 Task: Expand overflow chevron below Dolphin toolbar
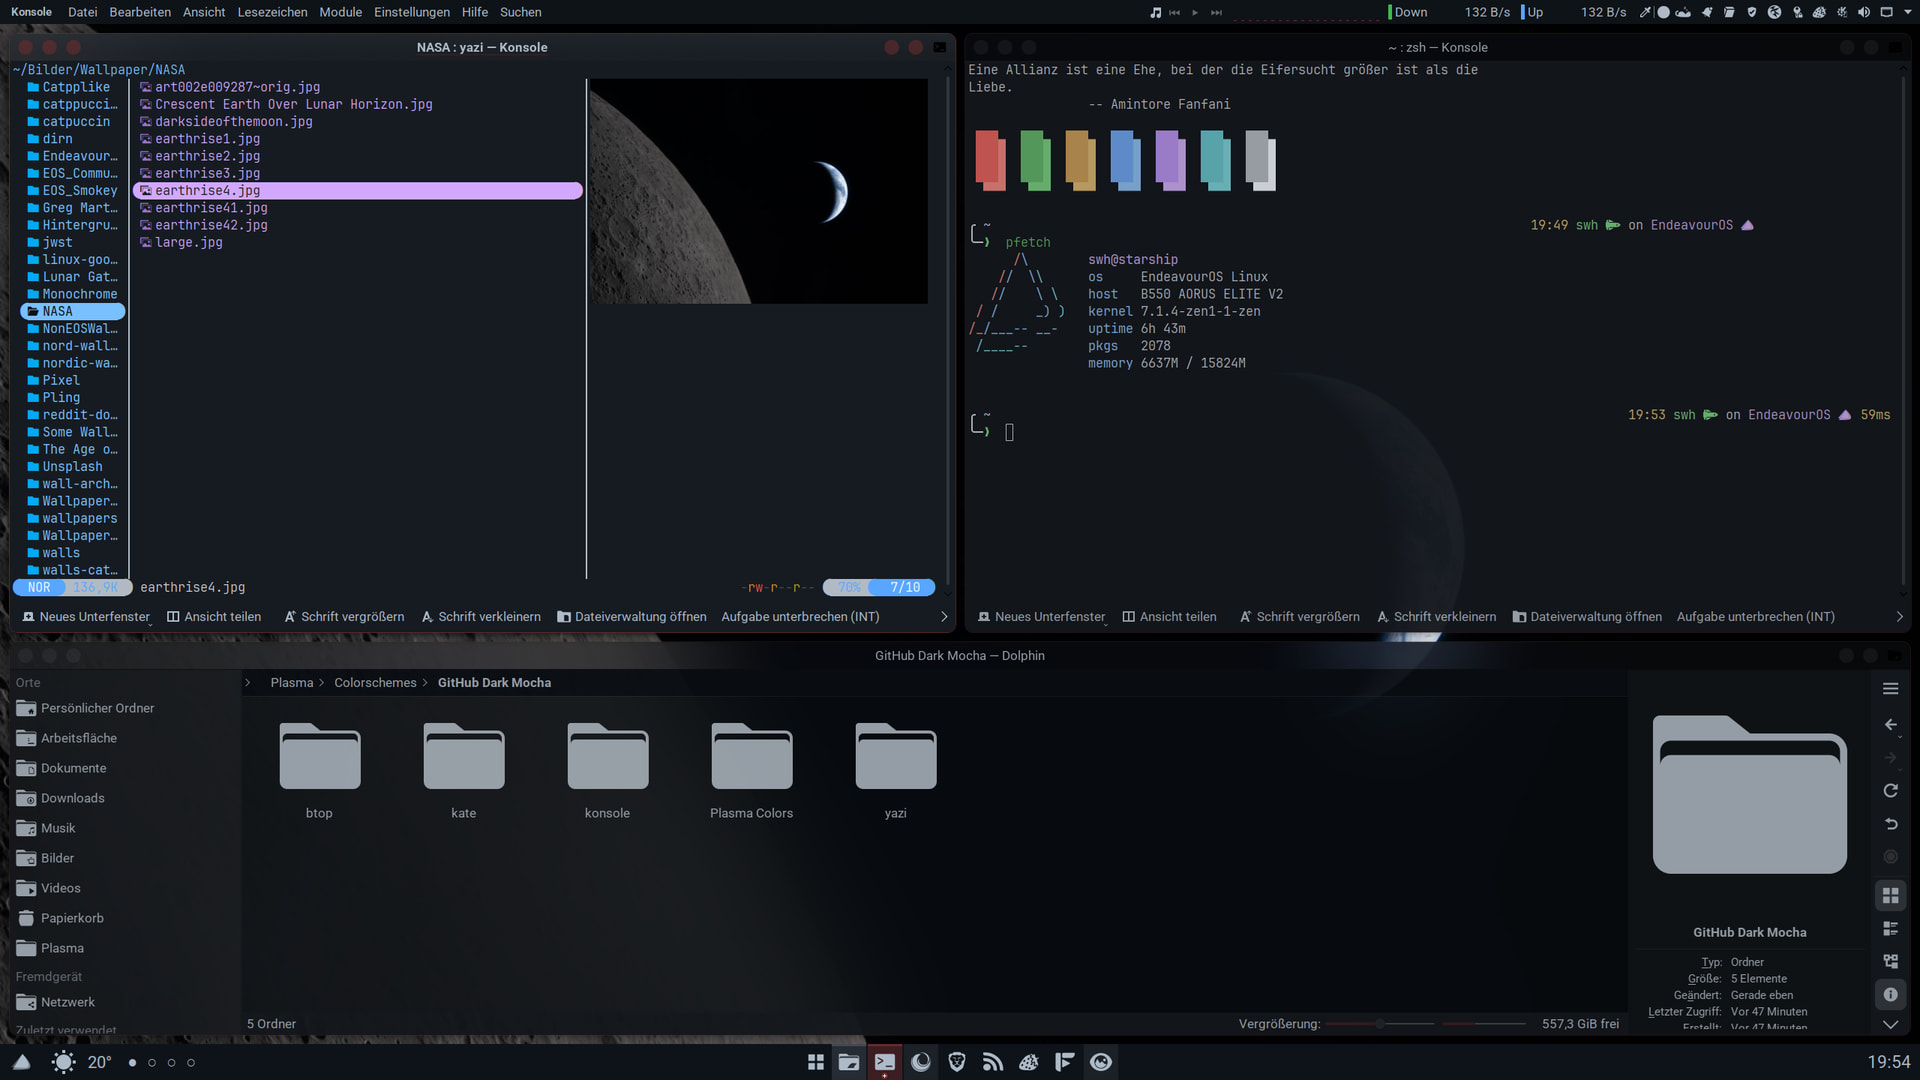[x=1890, y=1024]
